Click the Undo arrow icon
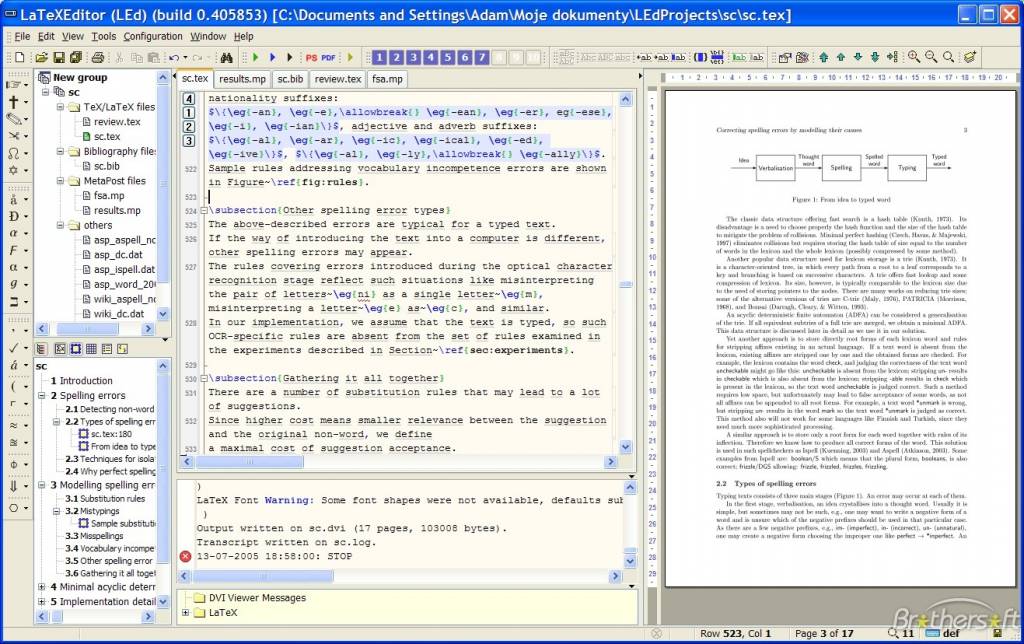Image resolution: width=1024 pixels, height=644 pixels. click(176, 57)
